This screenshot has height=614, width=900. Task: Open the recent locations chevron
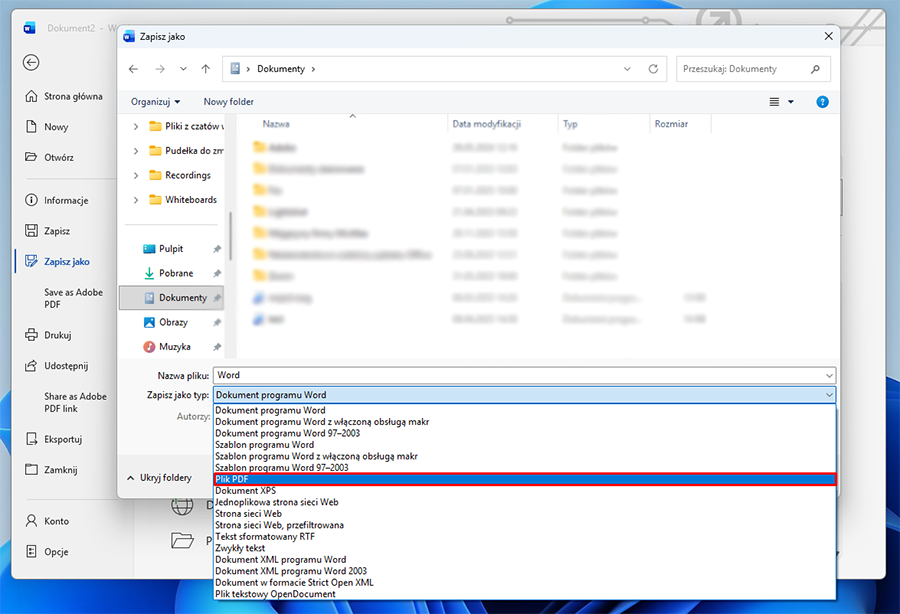(183, 69)
